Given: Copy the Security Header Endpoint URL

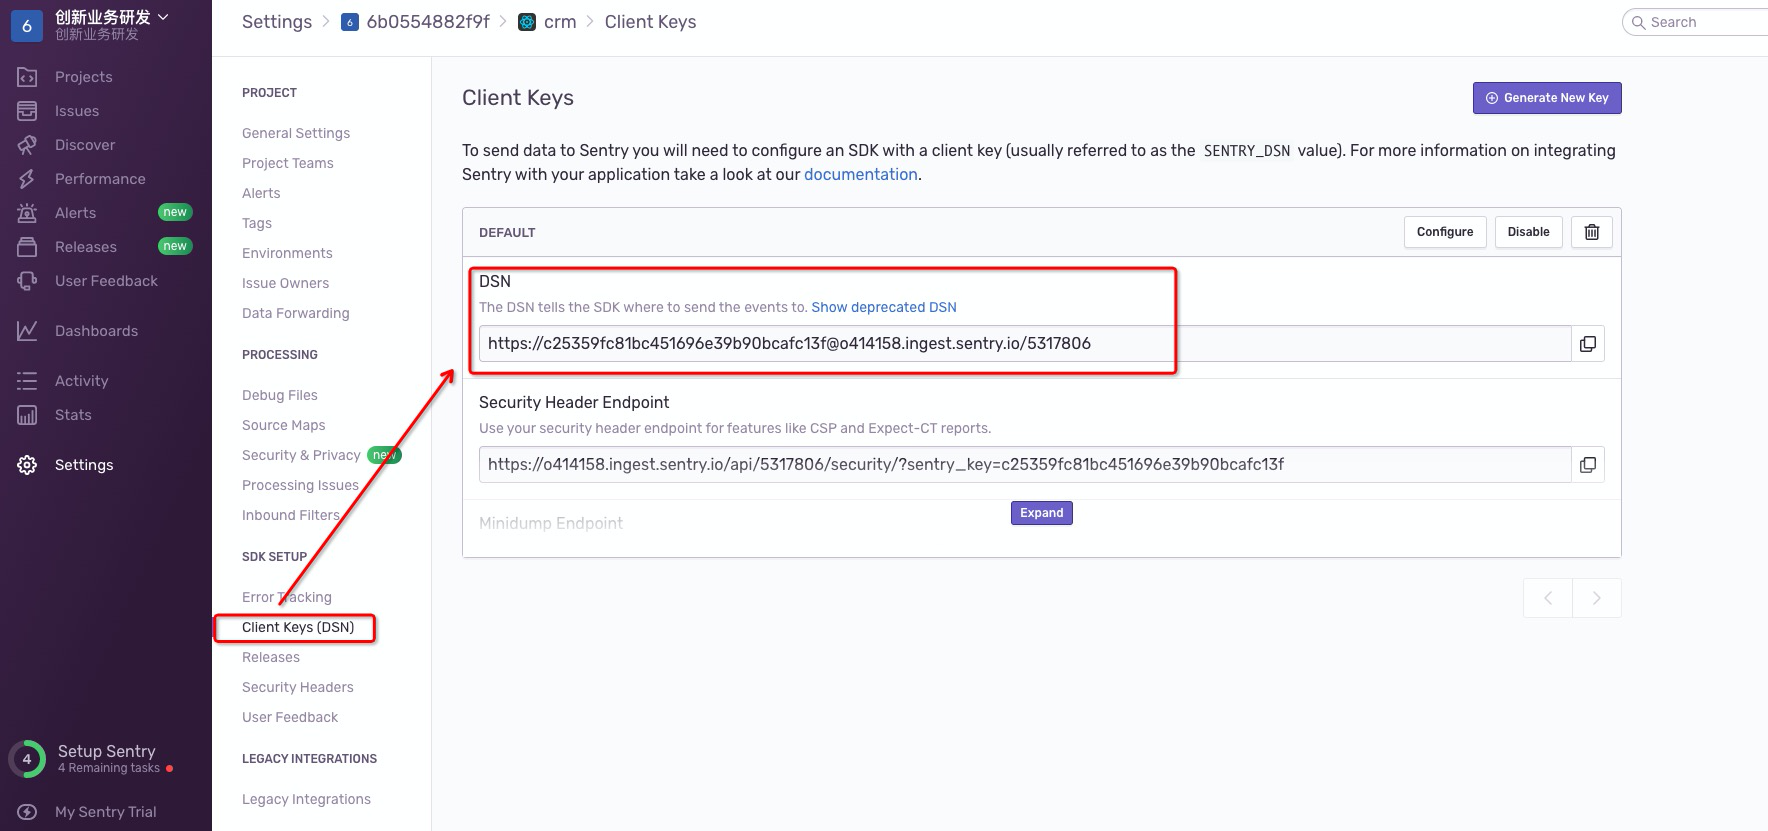Looking at the screenshot, I should click(1587, 465).
